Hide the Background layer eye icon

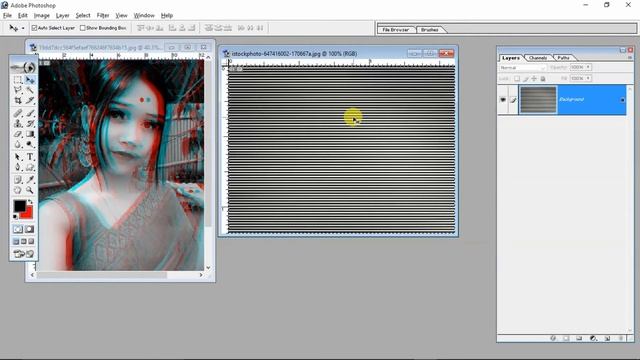coord(503,100)
